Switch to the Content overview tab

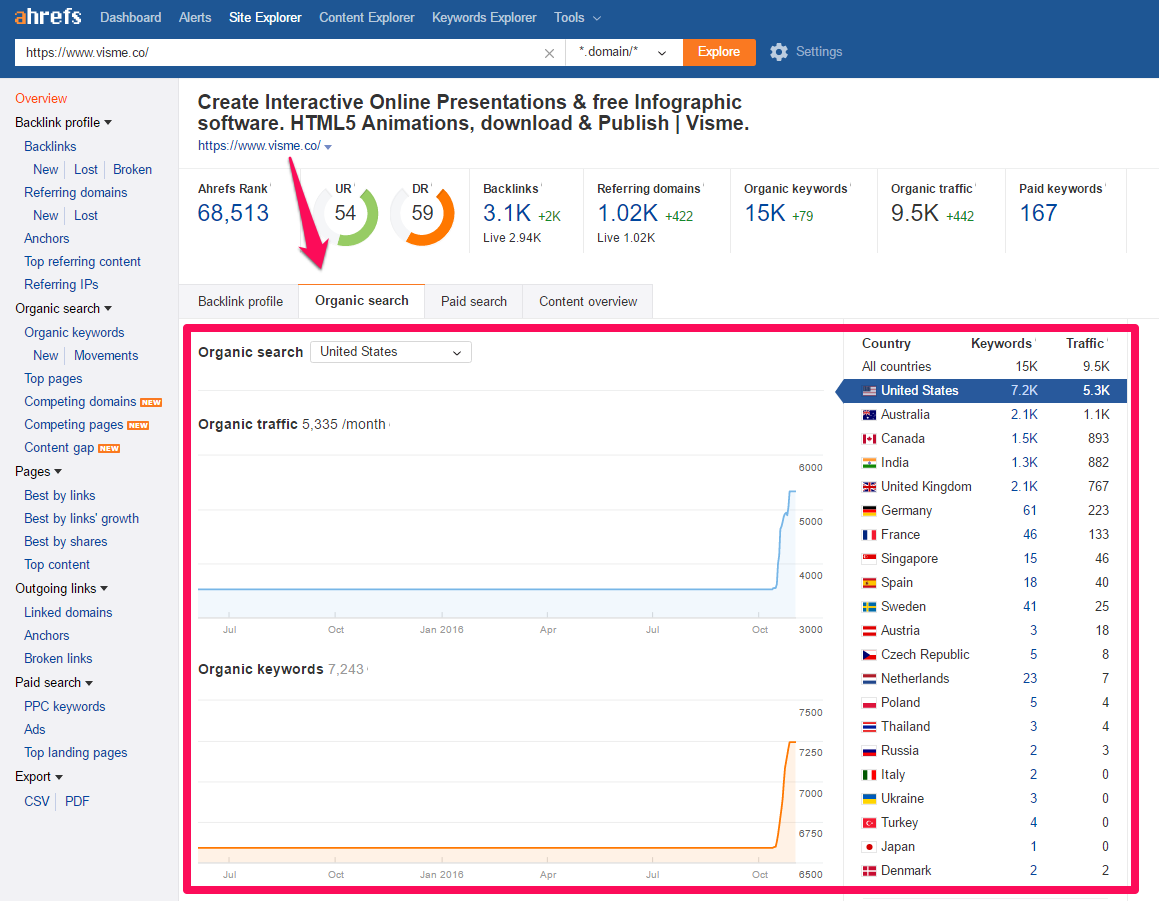coord(588,302)
